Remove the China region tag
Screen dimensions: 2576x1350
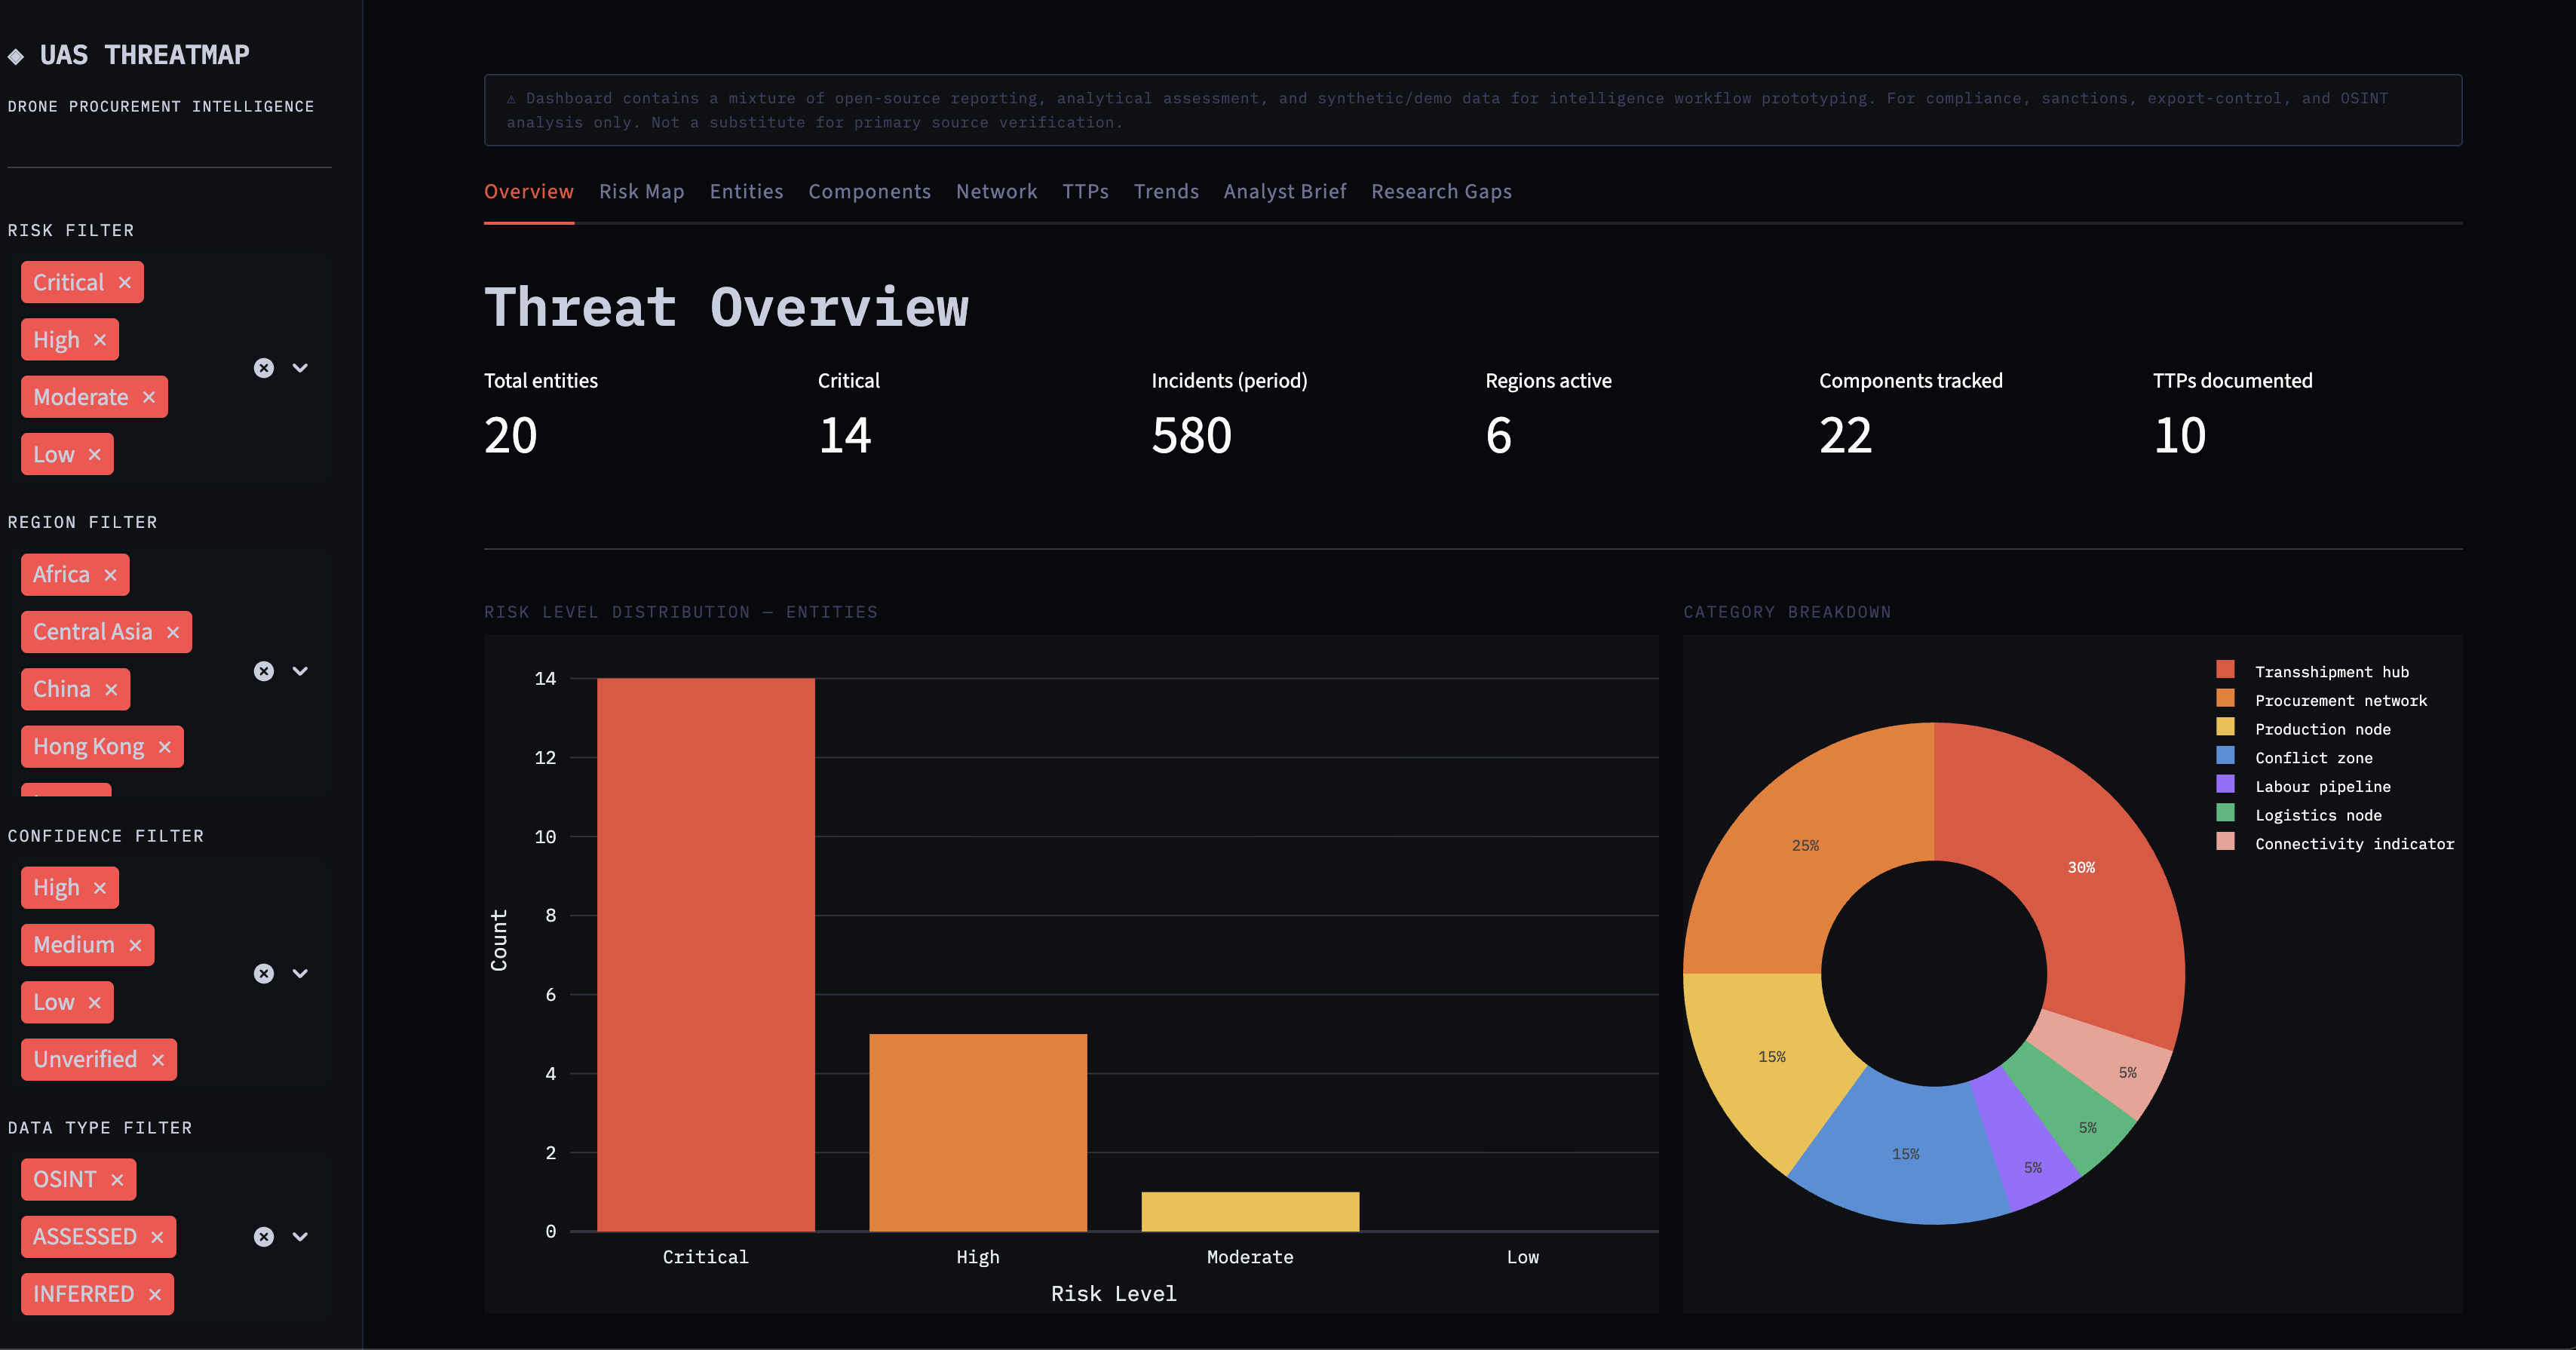[111, 690]
